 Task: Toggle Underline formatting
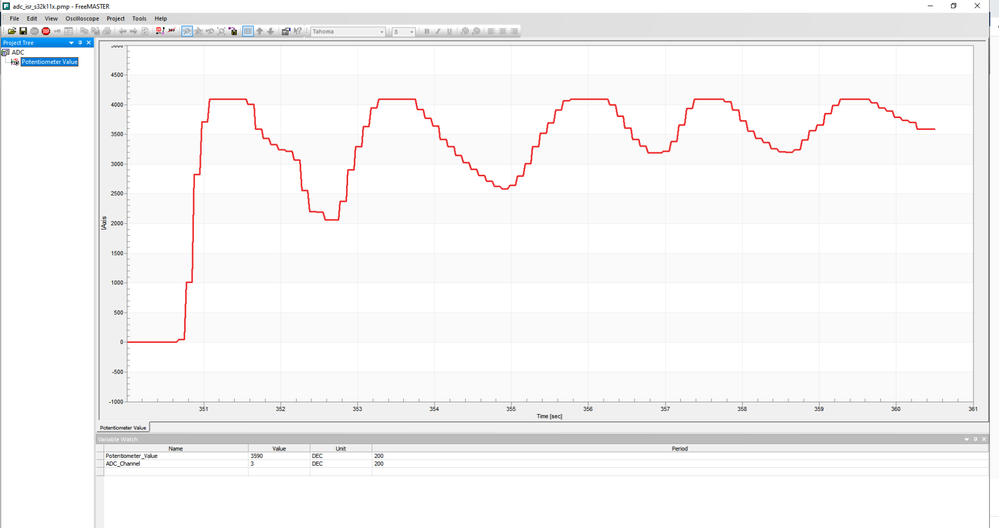[x=449, y=31]
